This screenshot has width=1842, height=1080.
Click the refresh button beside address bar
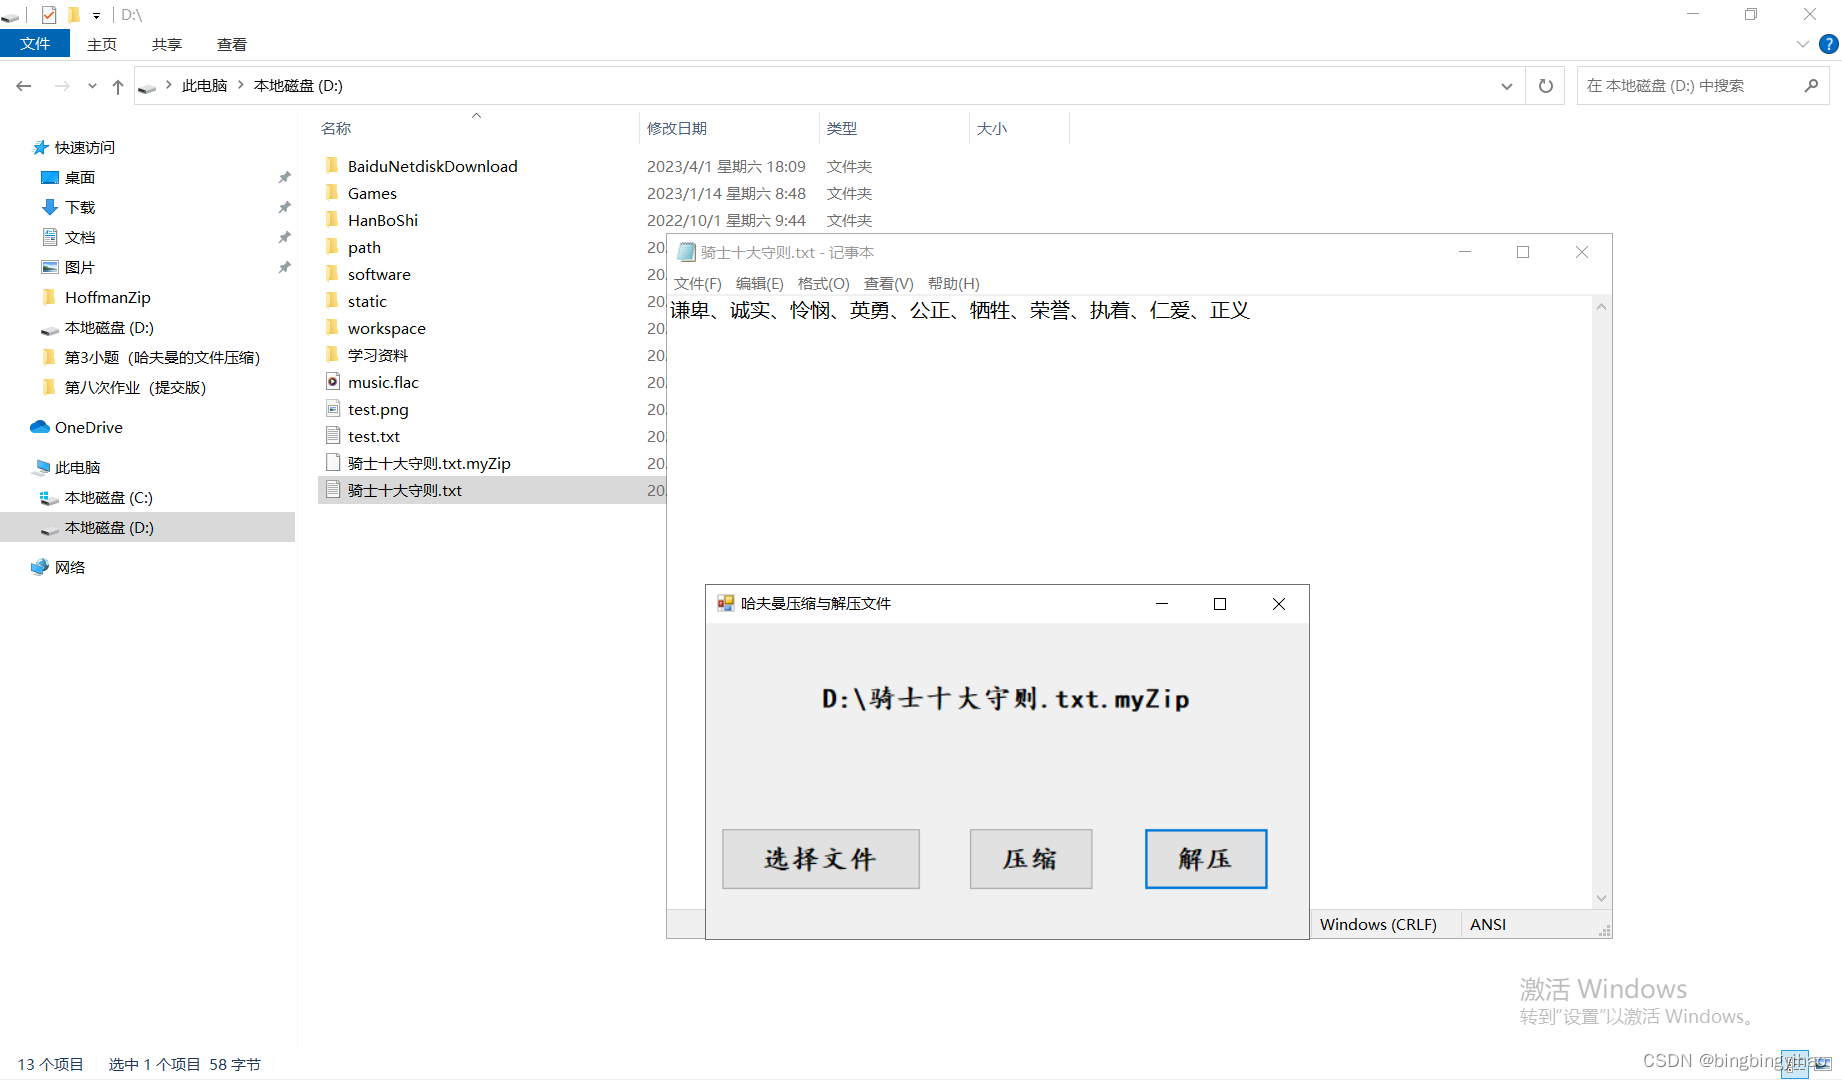(x=1545, y=86)
